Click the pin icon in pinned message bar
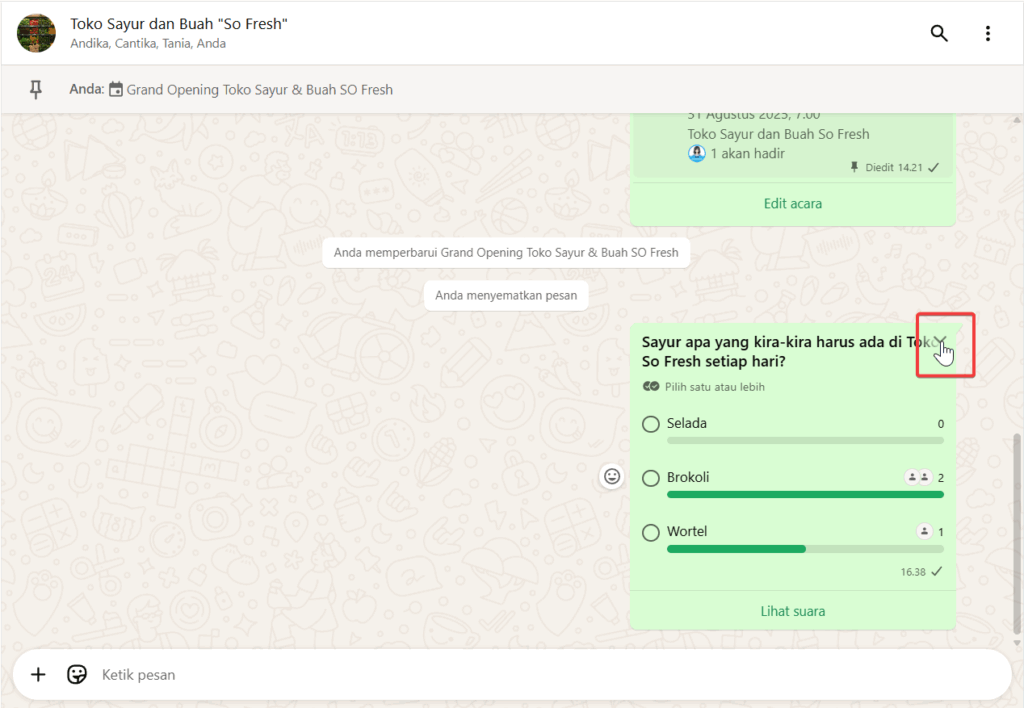The height and width of the screenshot is (708, 1024). [36, 90]
